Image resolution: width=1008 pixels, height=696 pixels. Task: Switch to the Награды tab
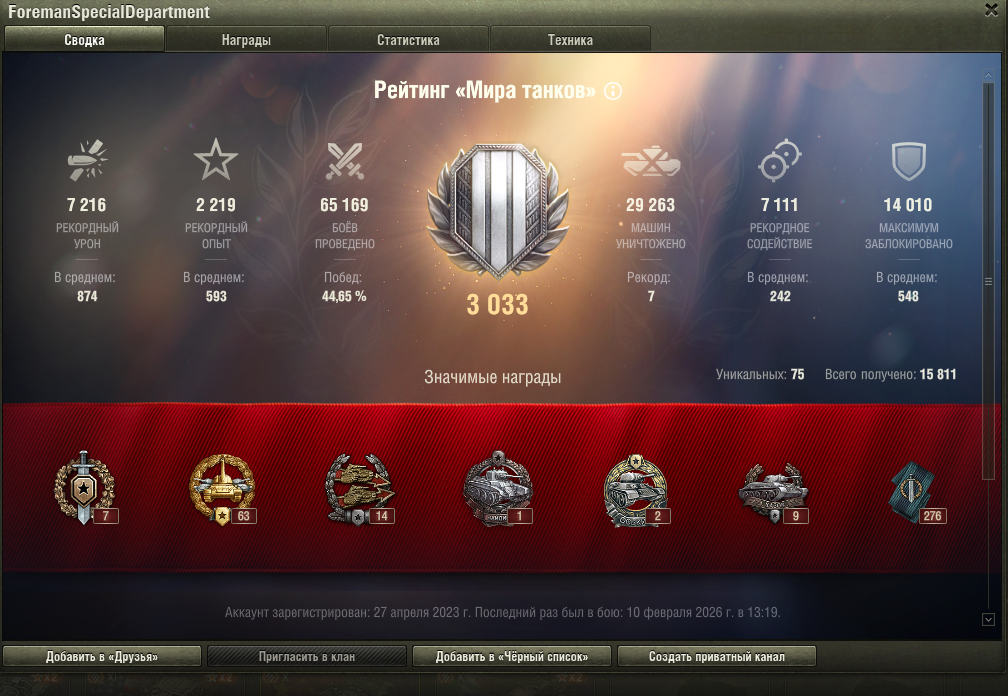pos(246,40)
